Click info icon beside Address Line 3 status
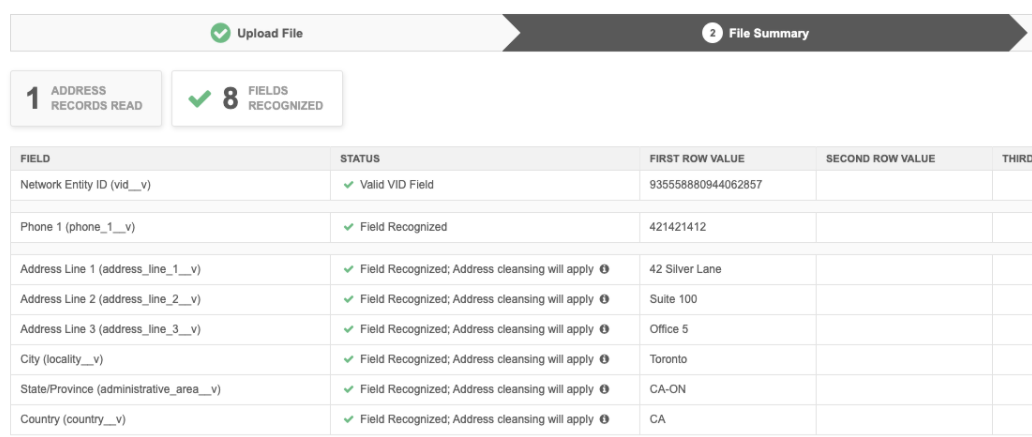 point(604,330)
